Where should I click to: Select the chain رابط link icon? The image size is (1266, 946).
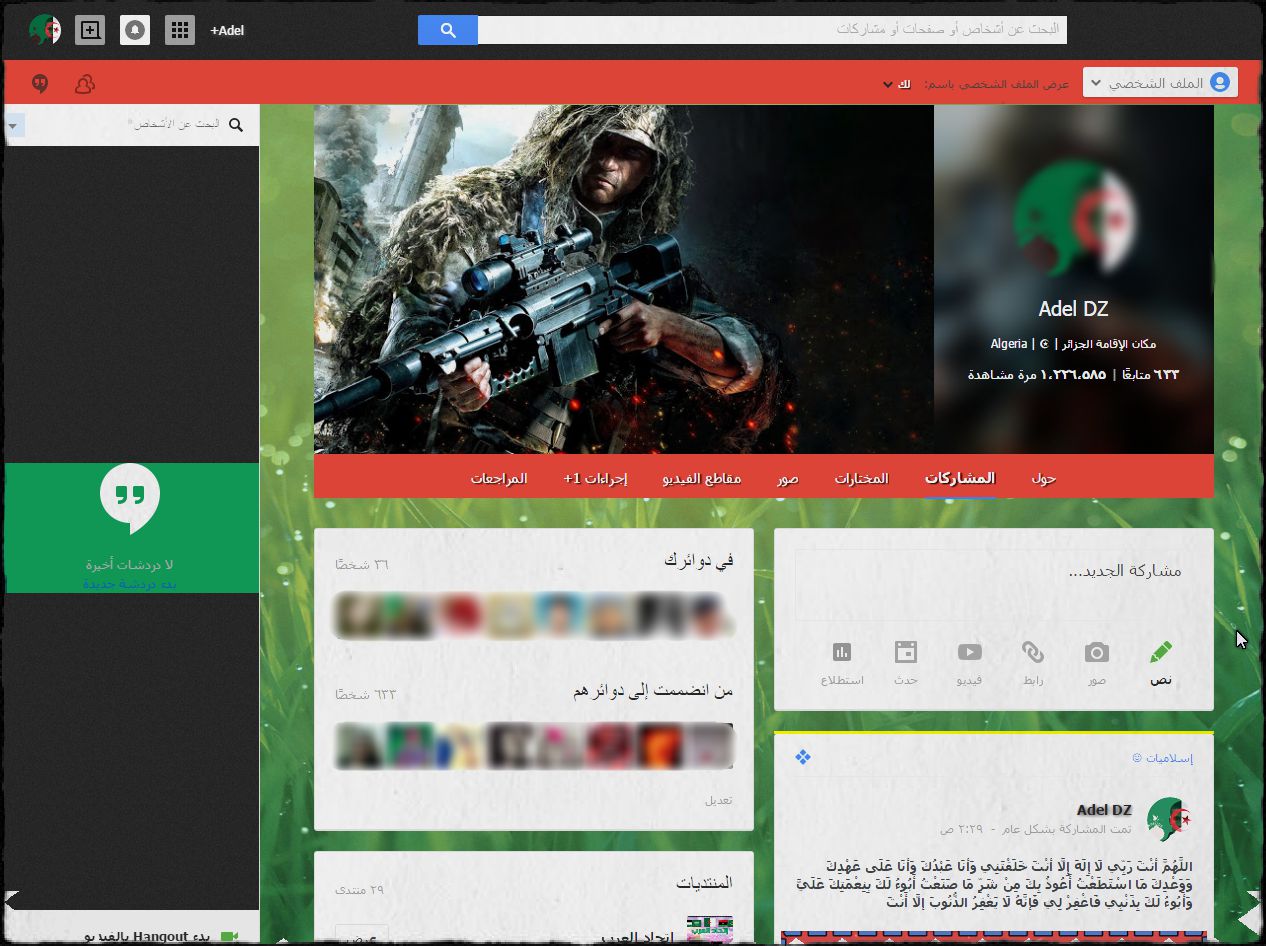(x=1033, y=652)
